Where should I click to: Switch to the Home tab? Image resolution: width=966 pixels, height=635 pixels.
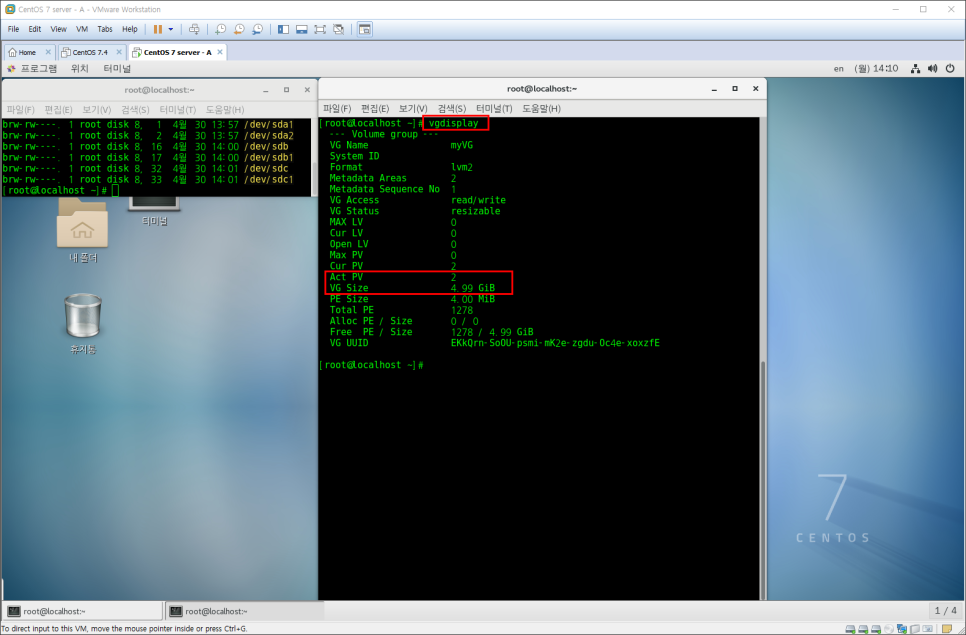(25, 52)
